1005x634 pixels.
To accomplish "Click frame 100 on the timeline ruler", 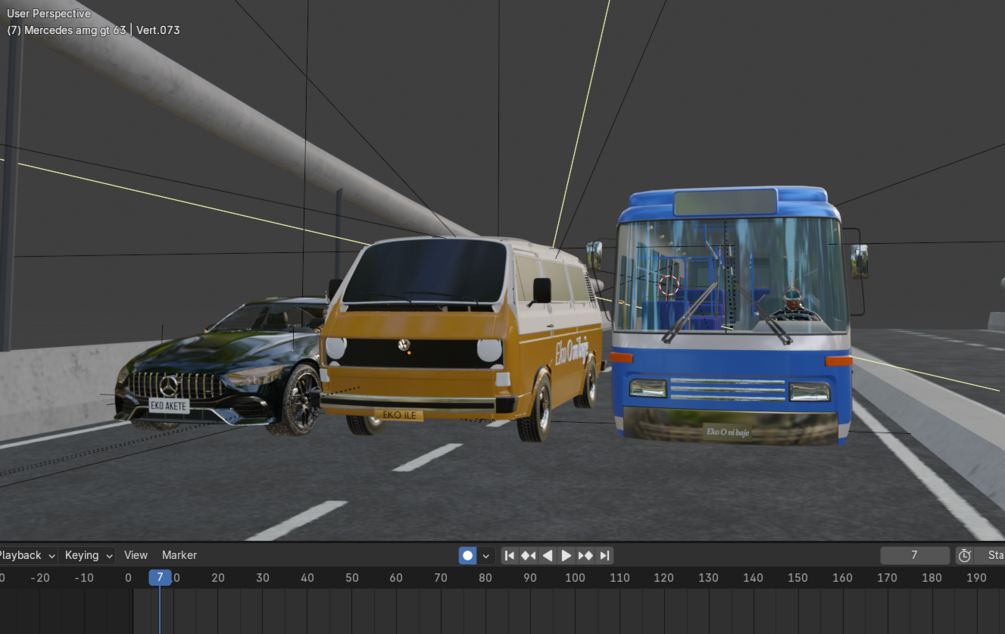I will pyautogui.click(x=576, y=578).
